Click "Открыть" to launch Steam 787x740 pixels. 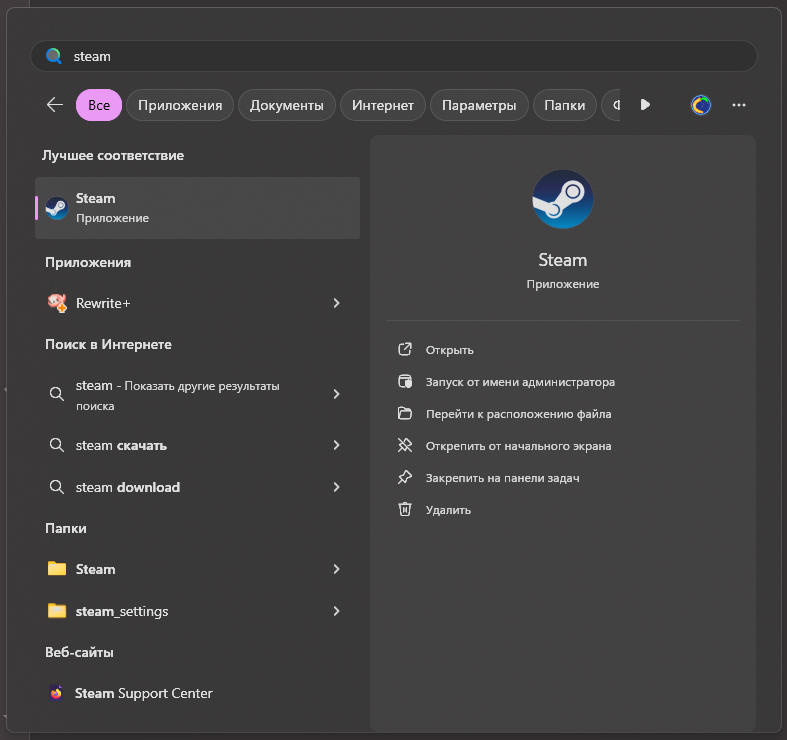coord(449,350)
